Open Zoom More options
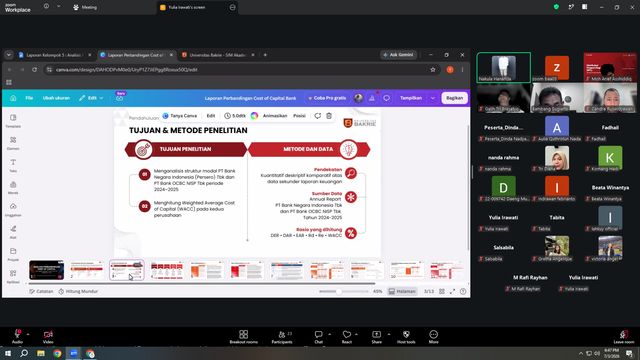Screen dimensions: 640x360 point(433,337)
